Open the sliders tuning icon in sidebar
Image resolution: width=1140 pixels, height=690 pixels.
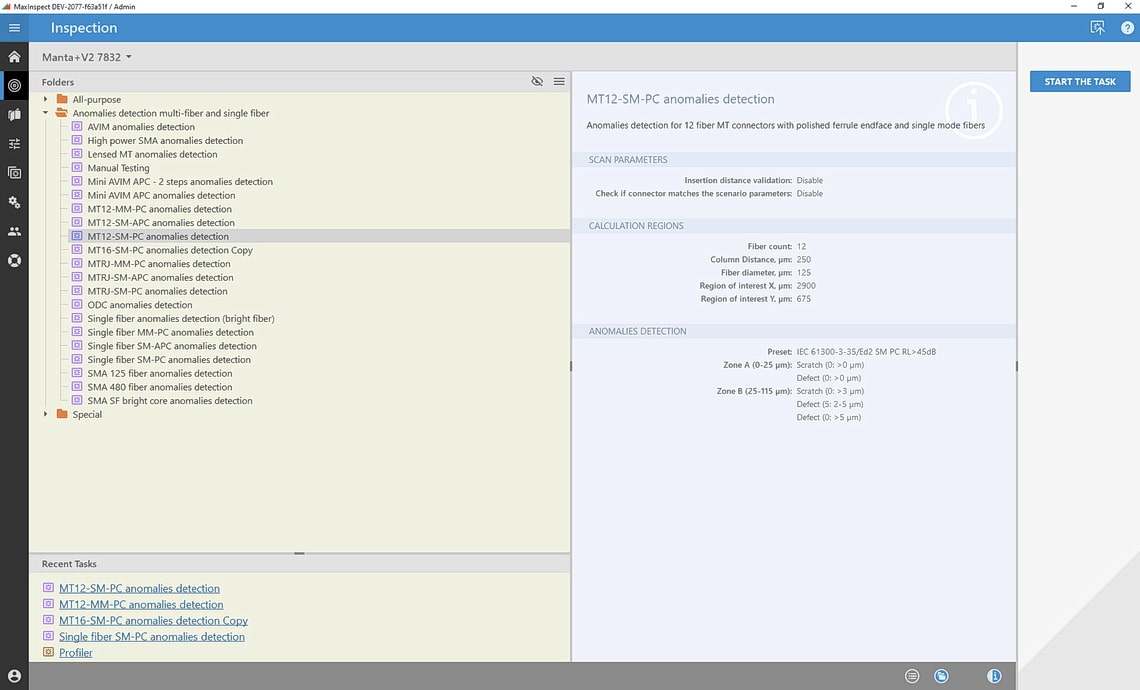click(14, 144)
